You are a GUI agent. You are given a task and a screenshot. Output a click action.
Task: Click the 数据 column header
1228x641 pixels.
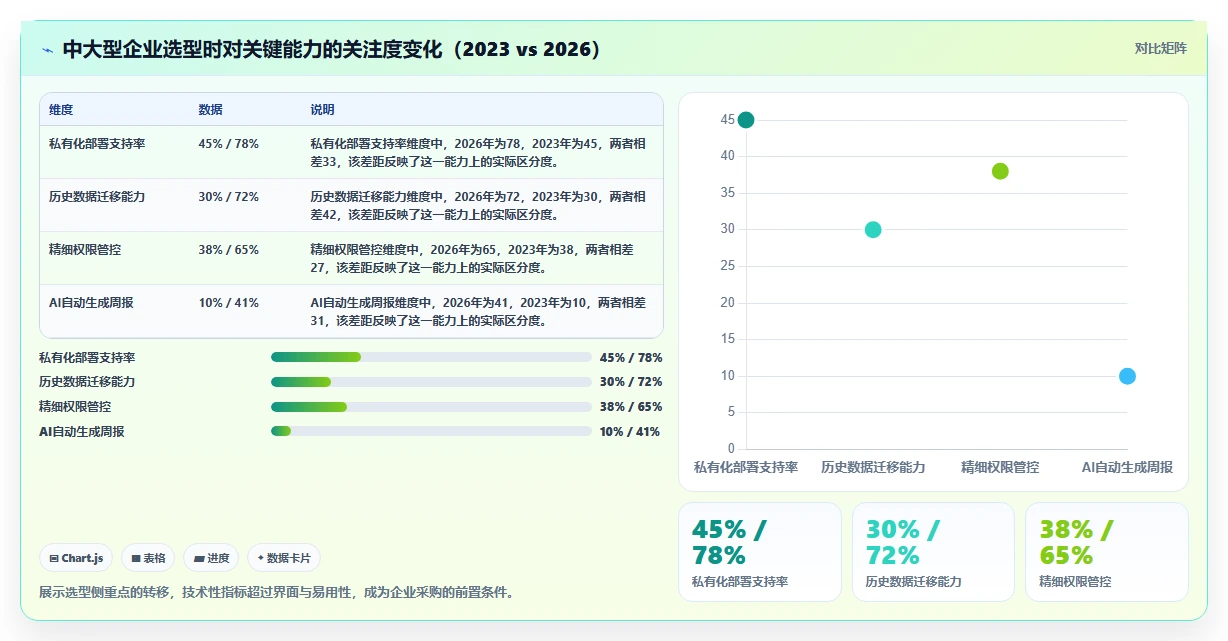[x=211, y=110]
